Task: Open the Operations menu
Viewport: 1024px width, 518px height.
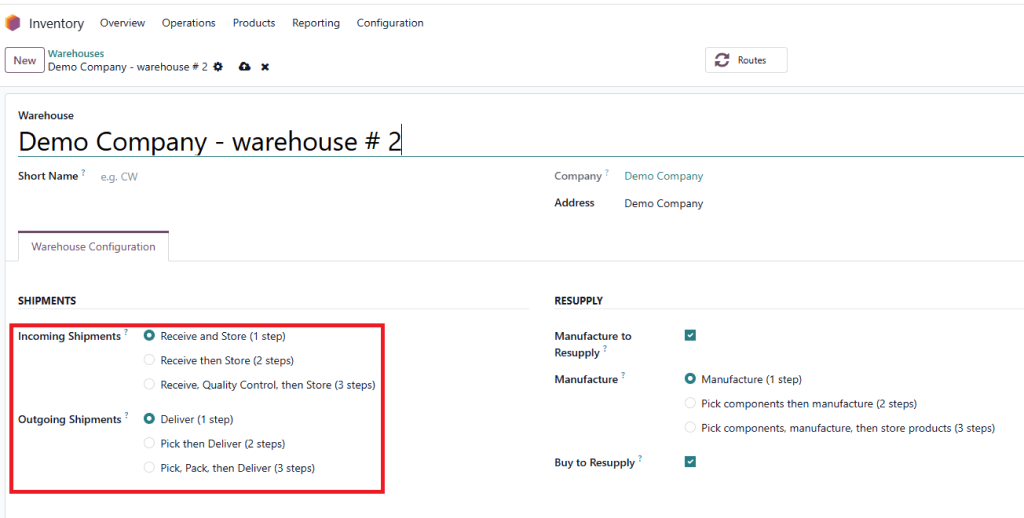Action: 188,23
